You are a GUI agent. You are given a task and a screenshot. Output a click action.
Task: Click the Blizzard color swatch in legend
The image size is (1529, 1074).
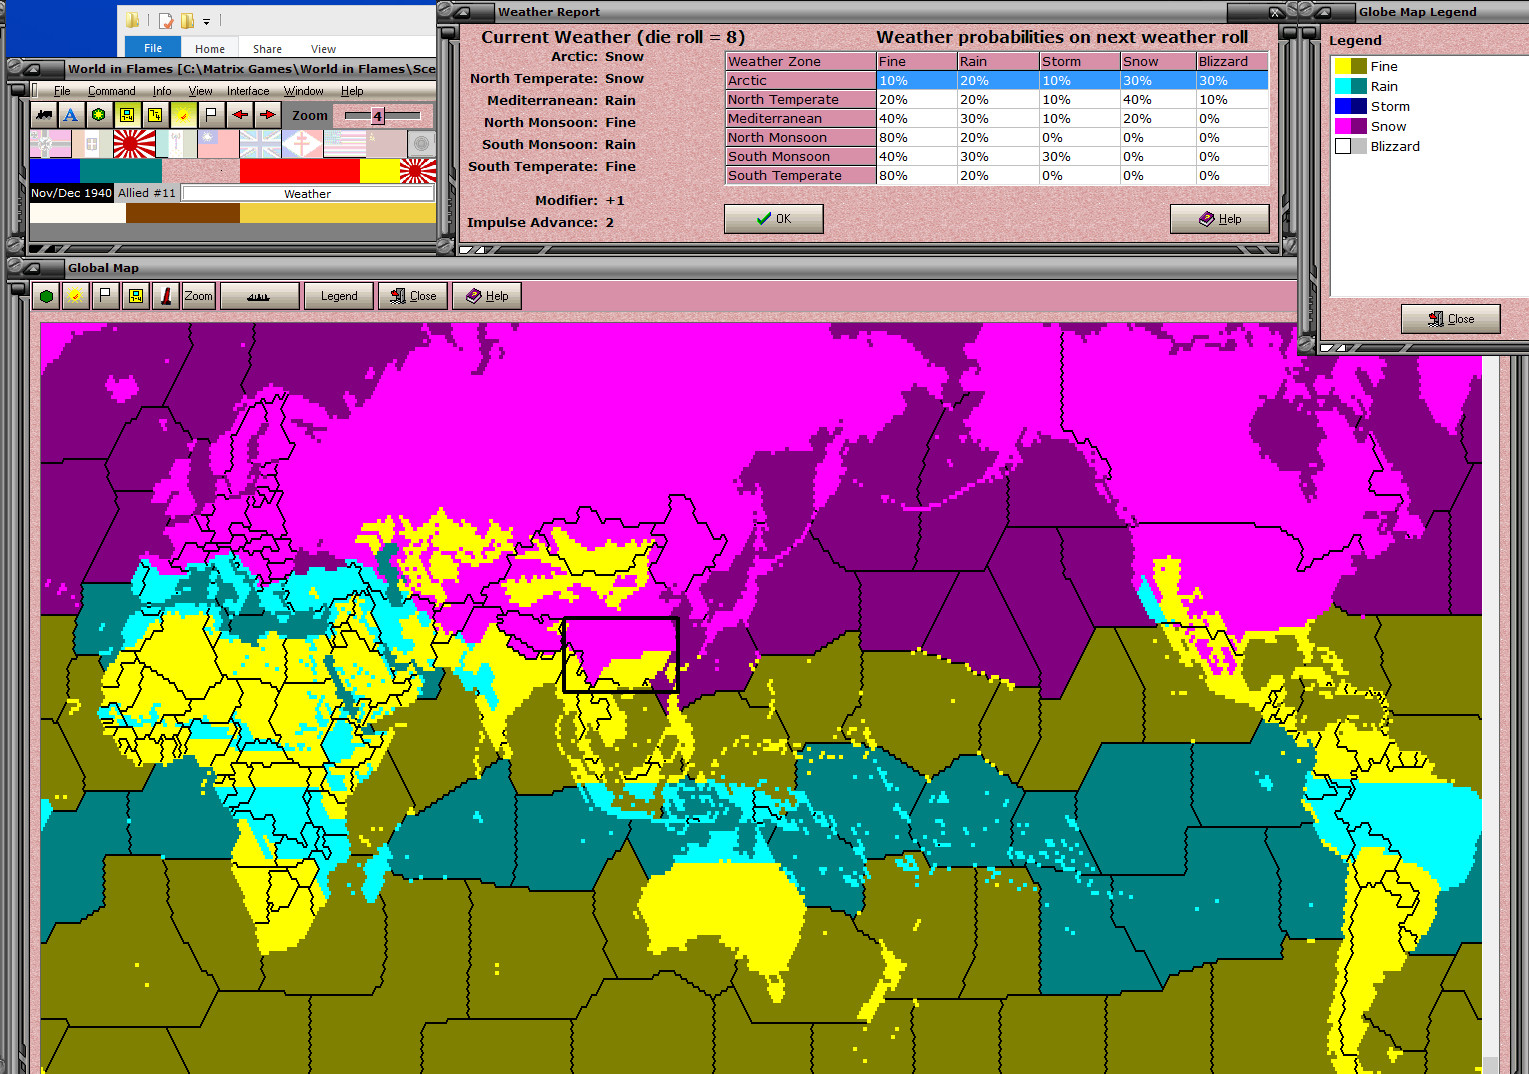[x=1351, y=146]
